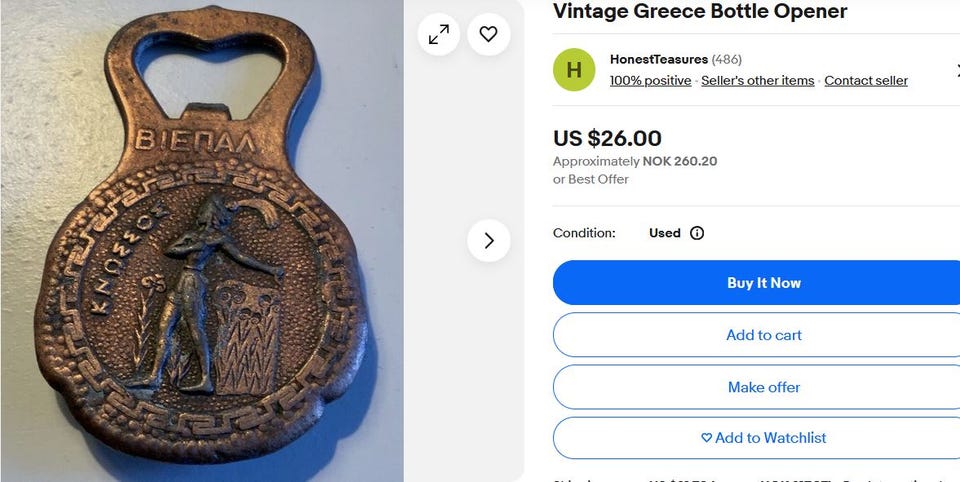
Task: Click the green seller avatar H
Action: coord(574,70)
